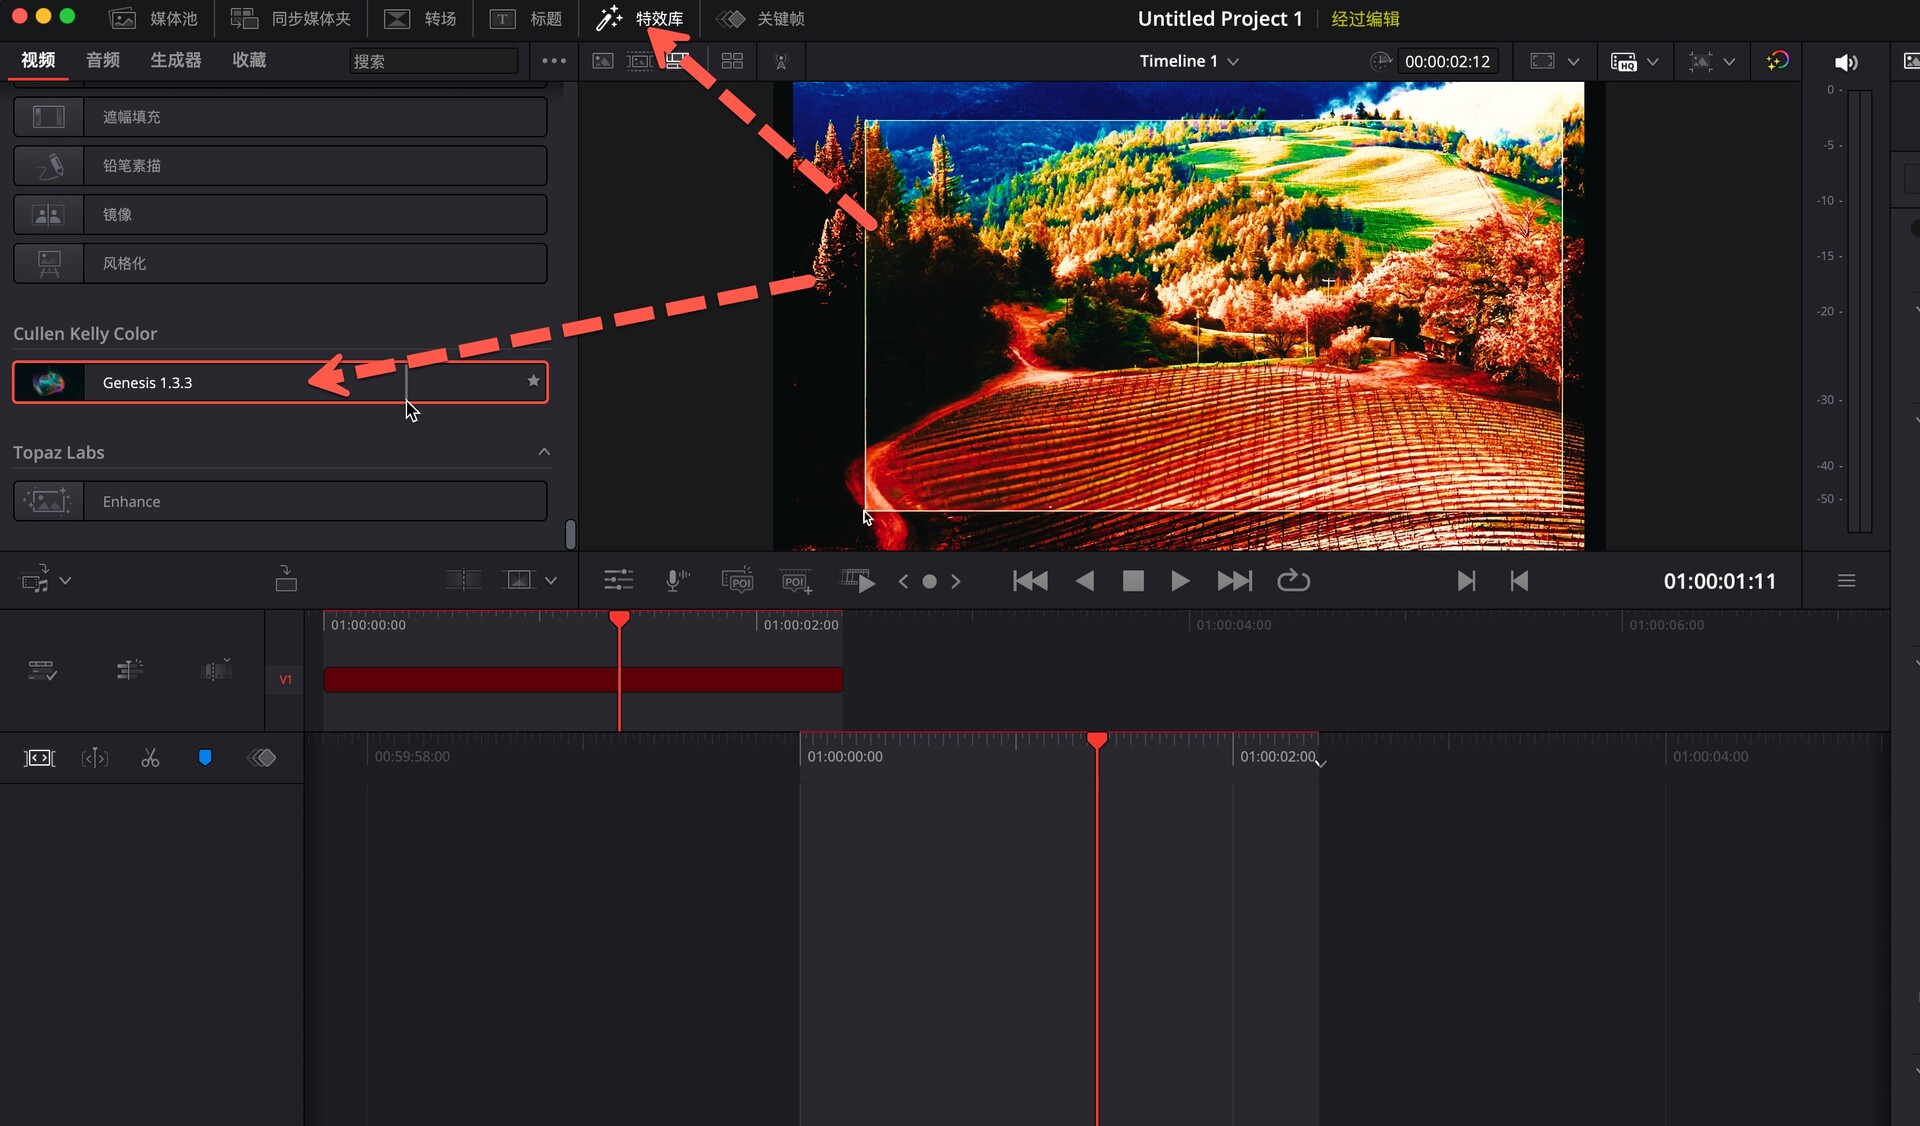Collapse the Topaz Labs section
The height and width of the screenshot is (1126, 1920).
click(x=544, y=452)
